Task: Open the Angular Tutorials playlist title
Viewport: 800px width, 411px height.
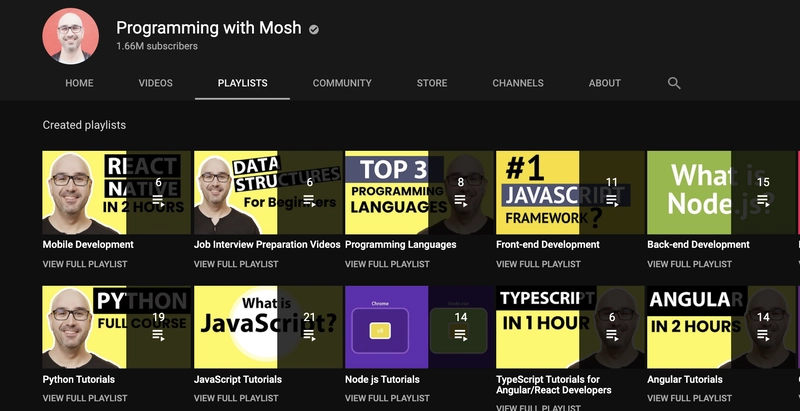Action: (x=685, y=379)
